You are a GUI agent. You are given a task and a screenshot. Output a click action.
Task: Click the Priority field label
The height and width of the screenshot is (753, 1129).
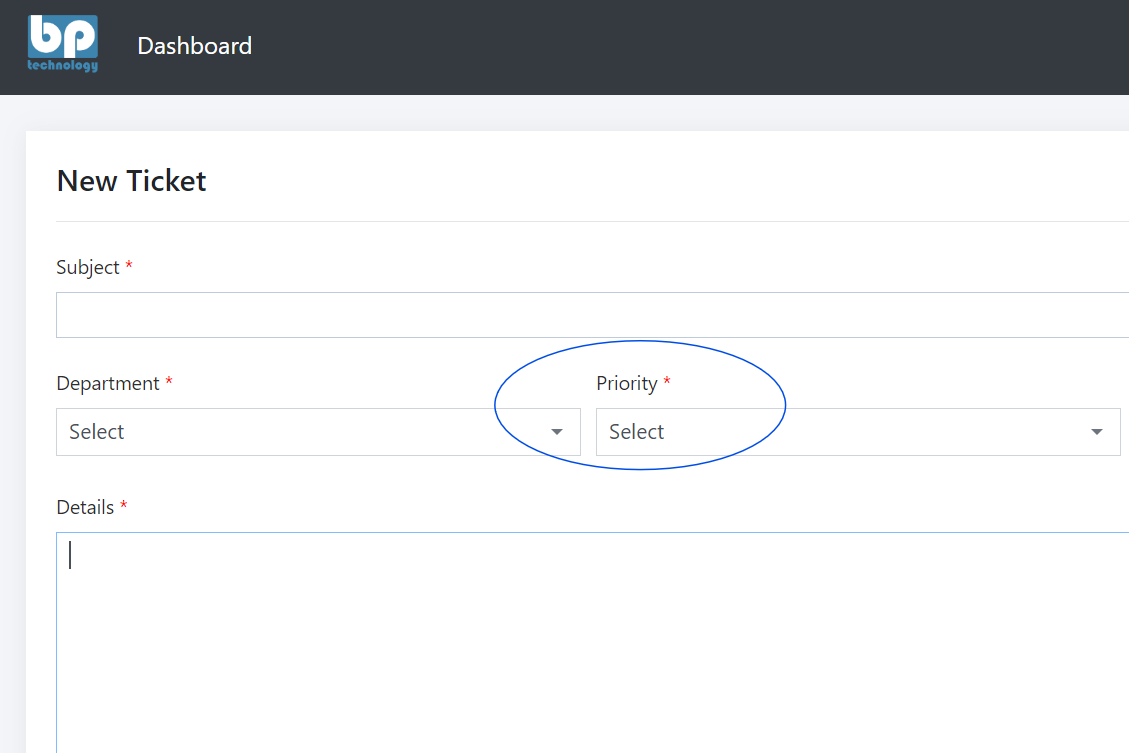627,384
